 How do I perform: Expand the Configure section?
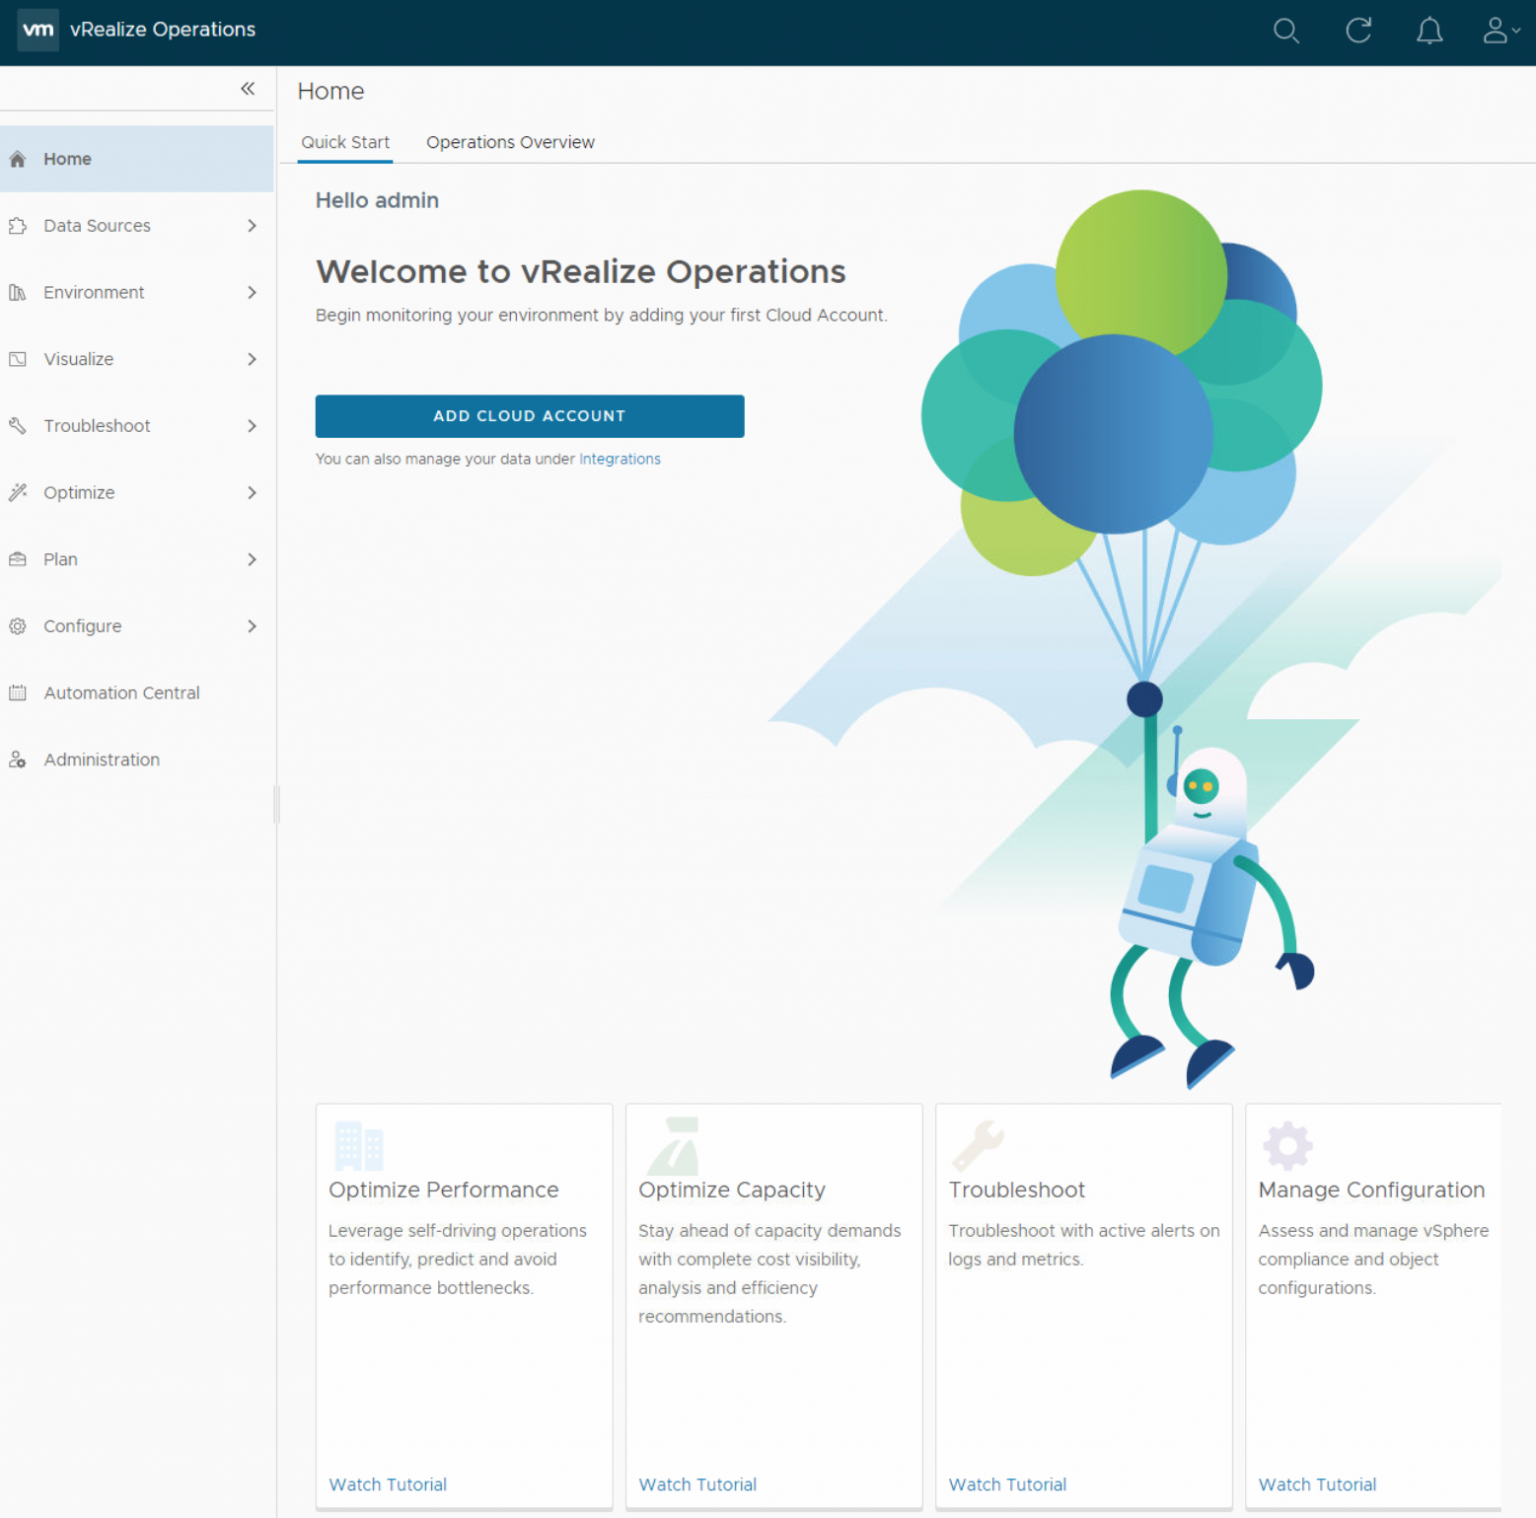[251, 626]
